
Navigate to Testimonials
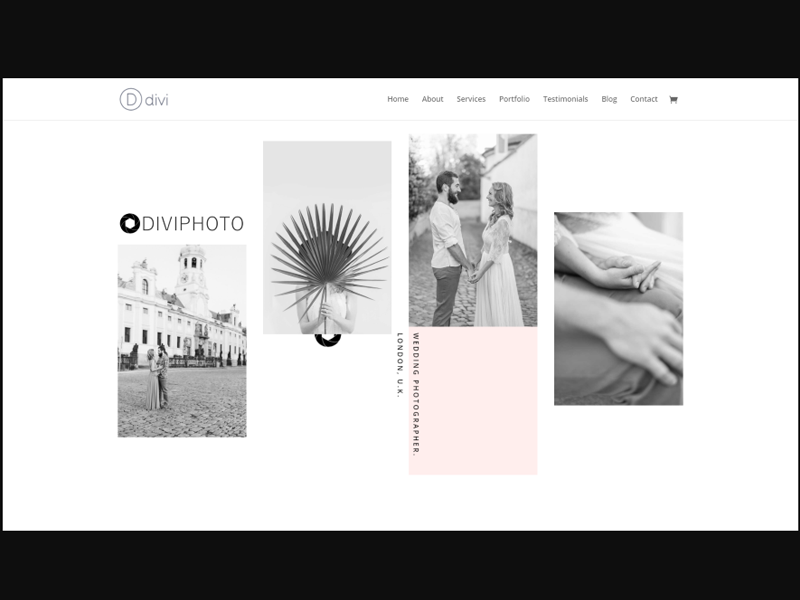565,99
